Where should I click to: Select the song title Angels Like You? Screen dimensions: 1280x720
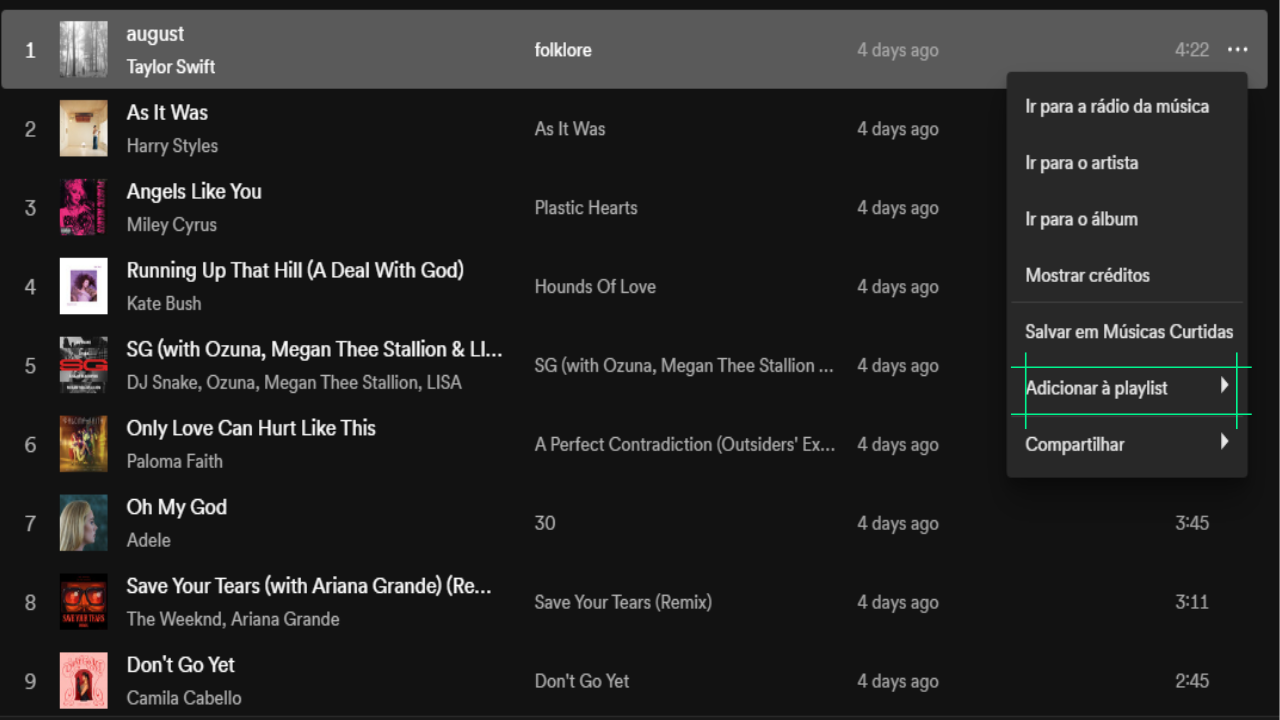[194, 191]
